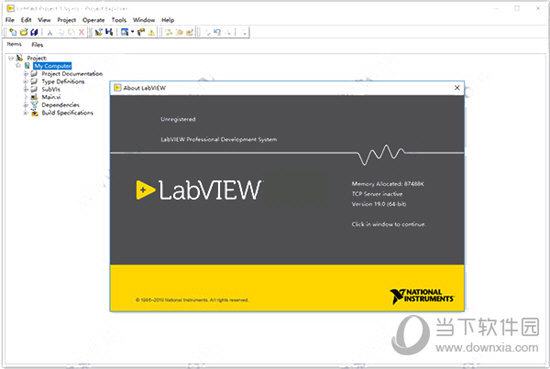Click the New Project toolbar icon
550x369 pixels.
click(13, 32)
